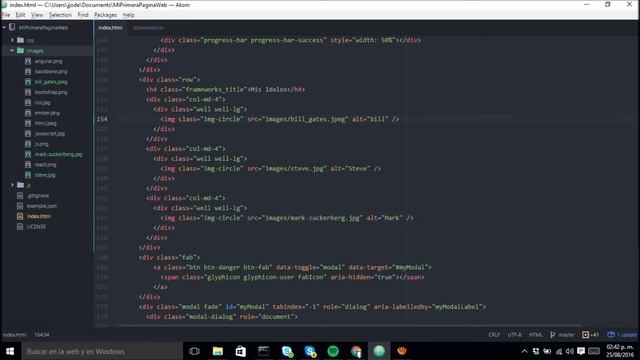The image size is (640, 360).
Task: Click the .gitignore file icon
Action: pyautogui.click(x=20, y=196)
